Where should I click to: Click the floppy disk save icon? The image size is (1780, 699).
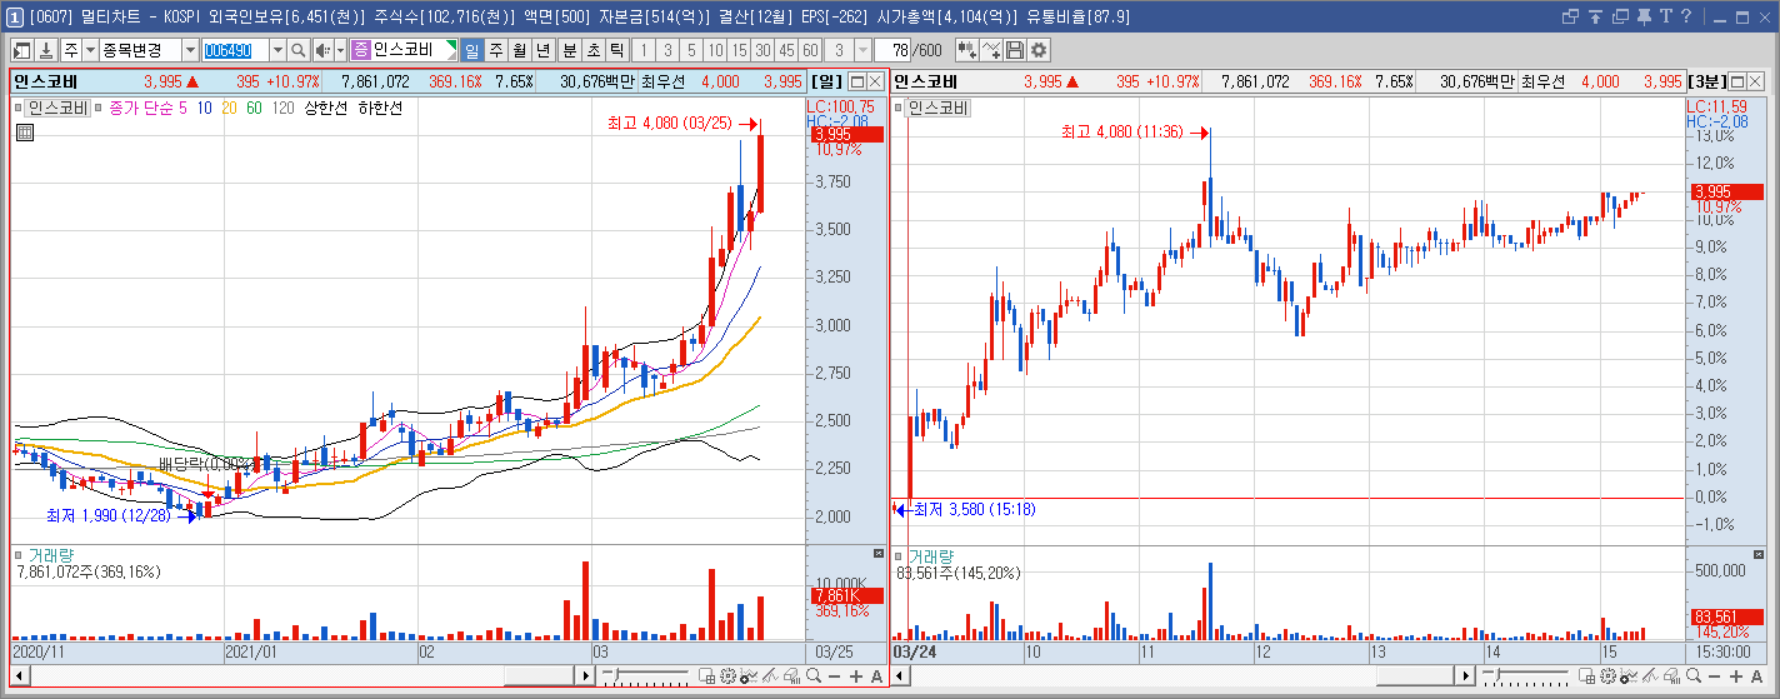(x=1015, y=50)
